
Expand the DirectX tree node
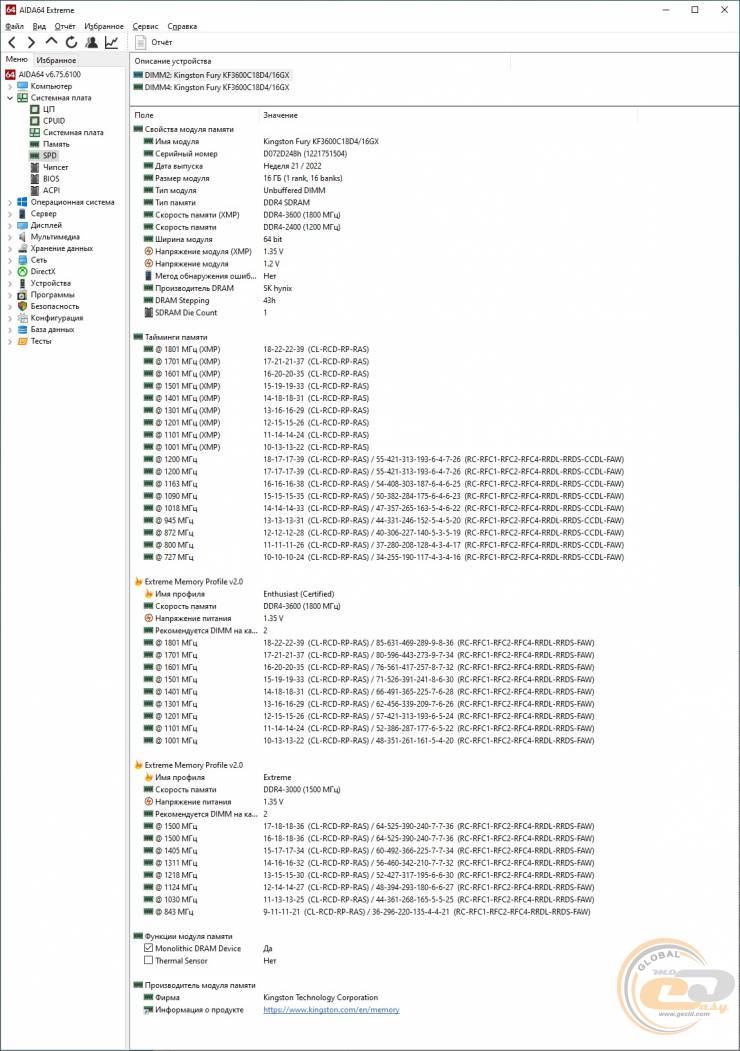[x=9, y=271]
